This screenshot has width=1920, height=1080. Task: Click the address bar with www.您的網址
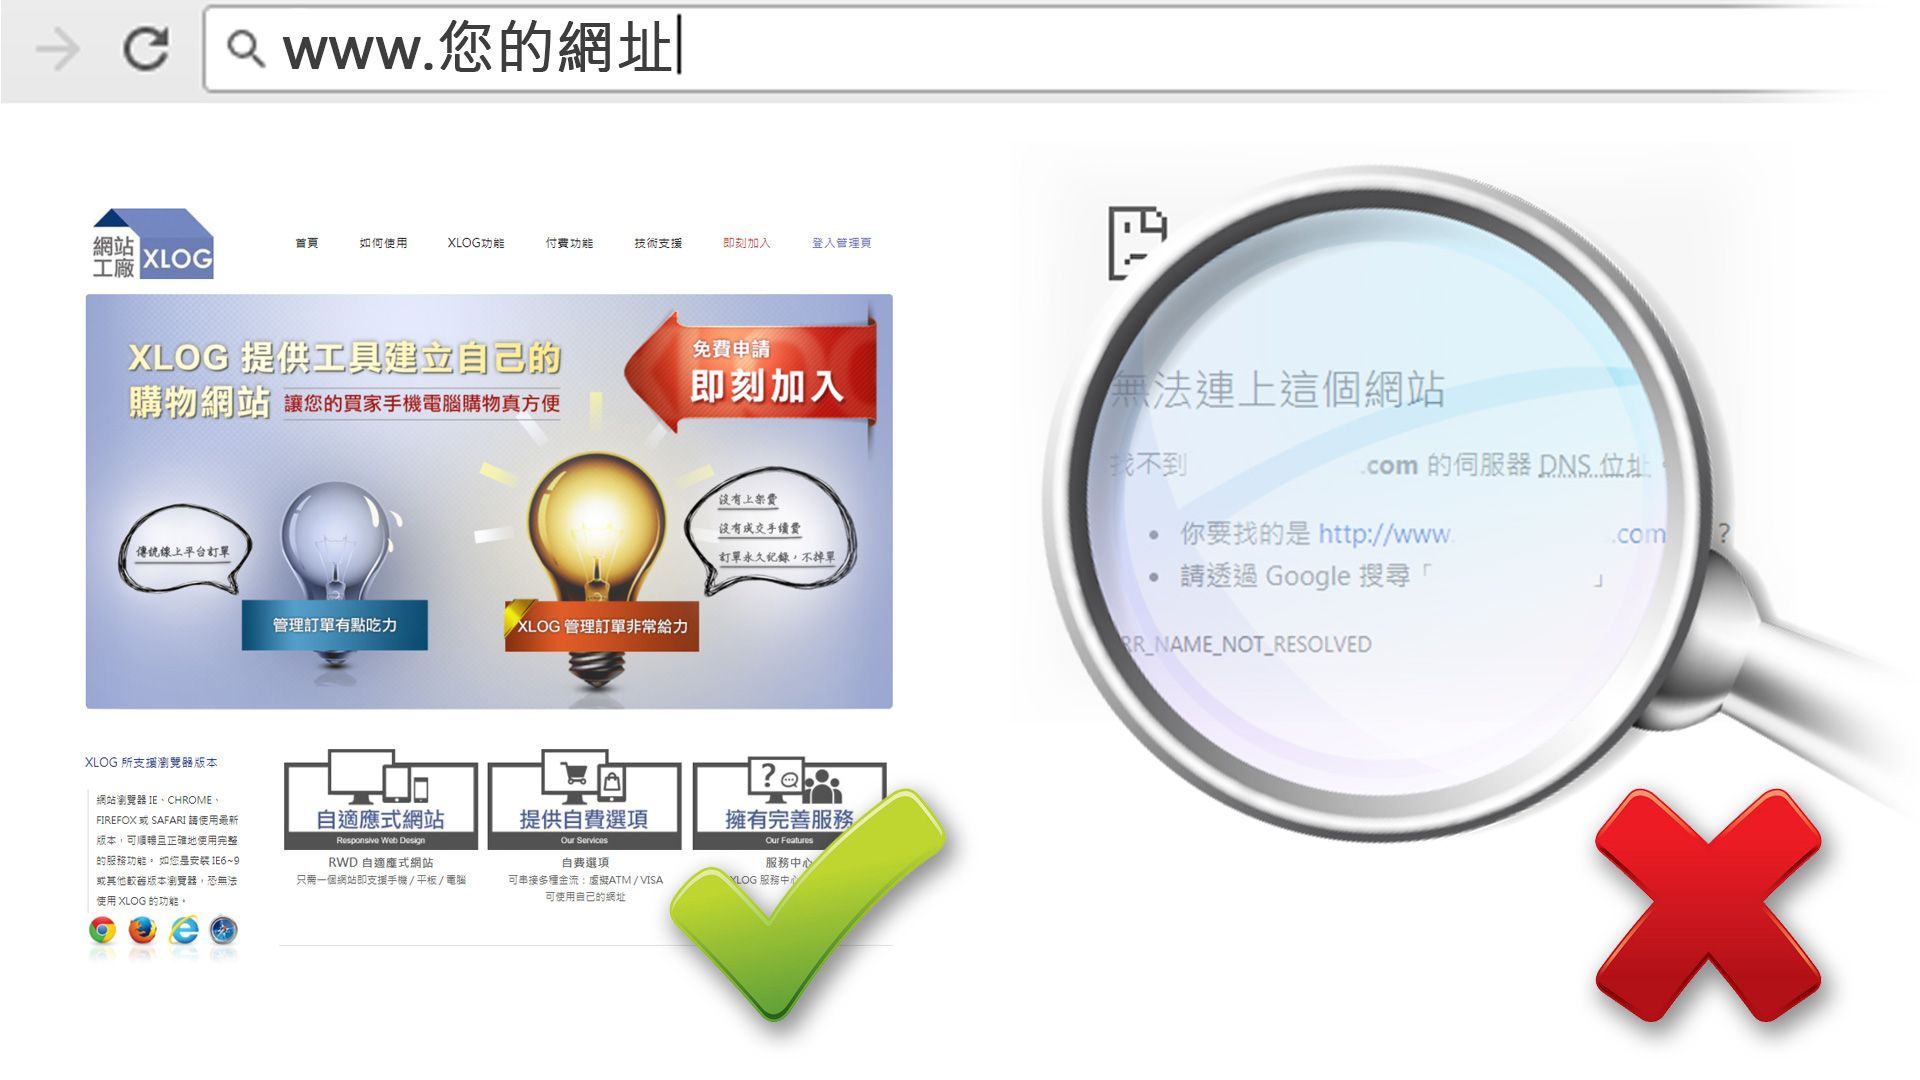pyautogui.click(x=1040, y=49)
